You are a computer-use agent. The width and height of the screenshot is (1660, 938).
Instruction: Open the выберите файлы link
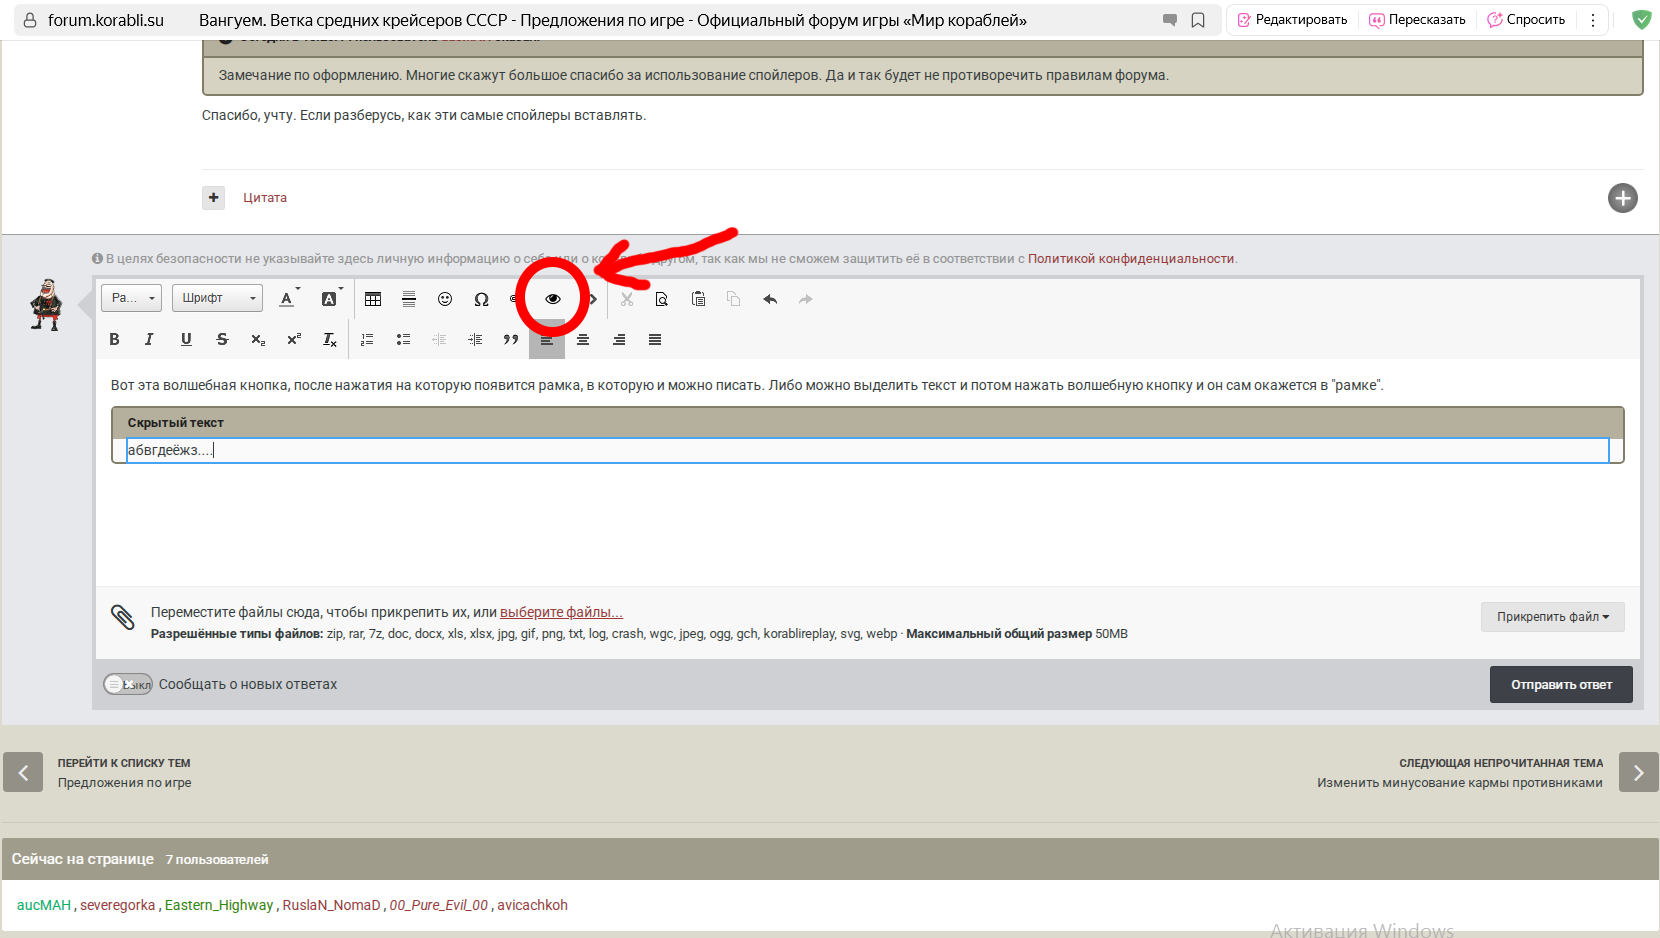[x=561, y=612]
